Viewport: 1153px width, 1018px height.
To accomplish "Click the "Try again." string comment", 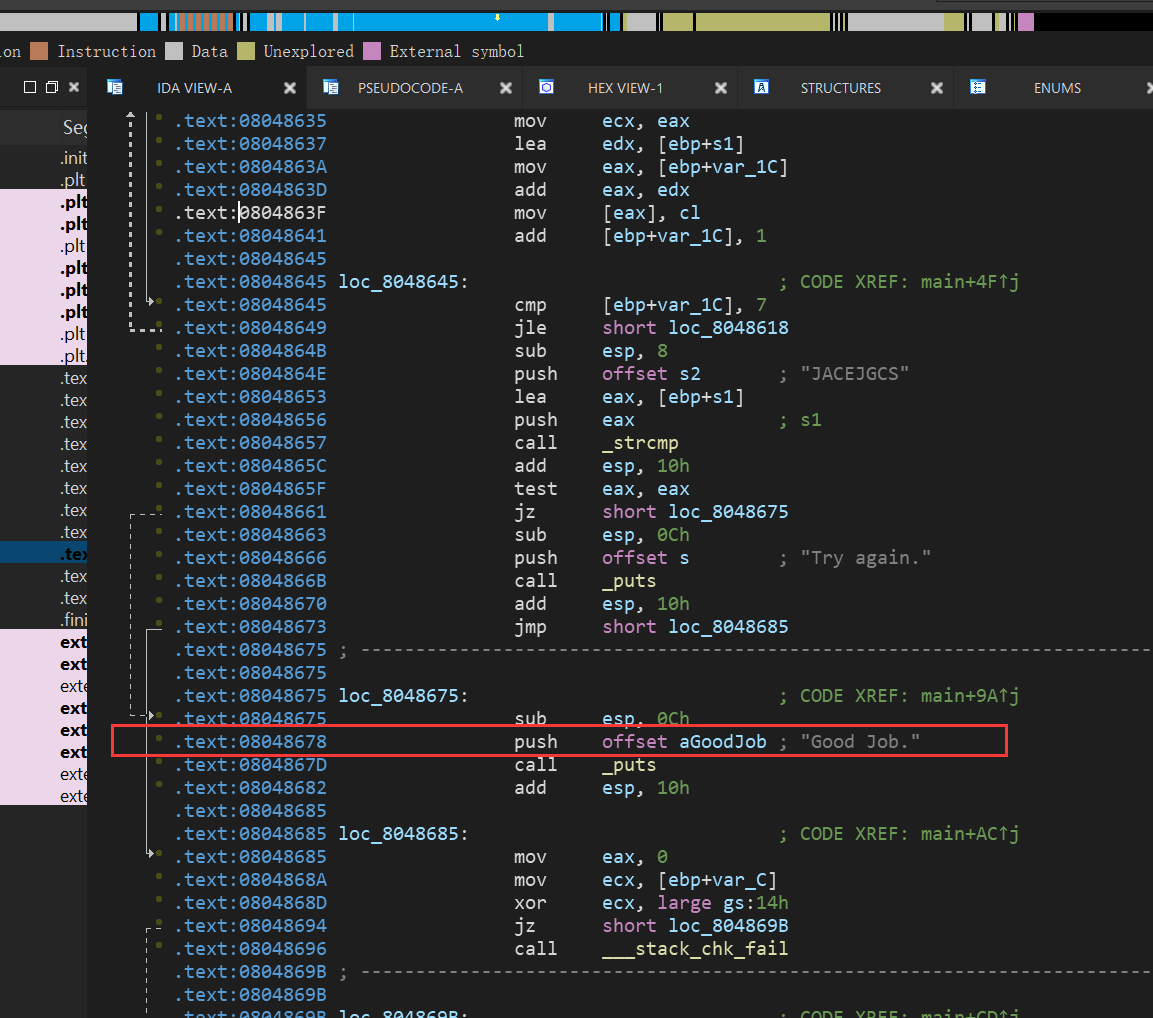I will 865,558.
